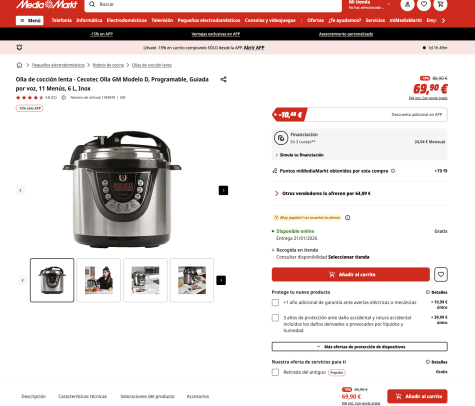Open the wishlist heart icon in header
This screenshot has width=475, height=406.
point(424,4)
